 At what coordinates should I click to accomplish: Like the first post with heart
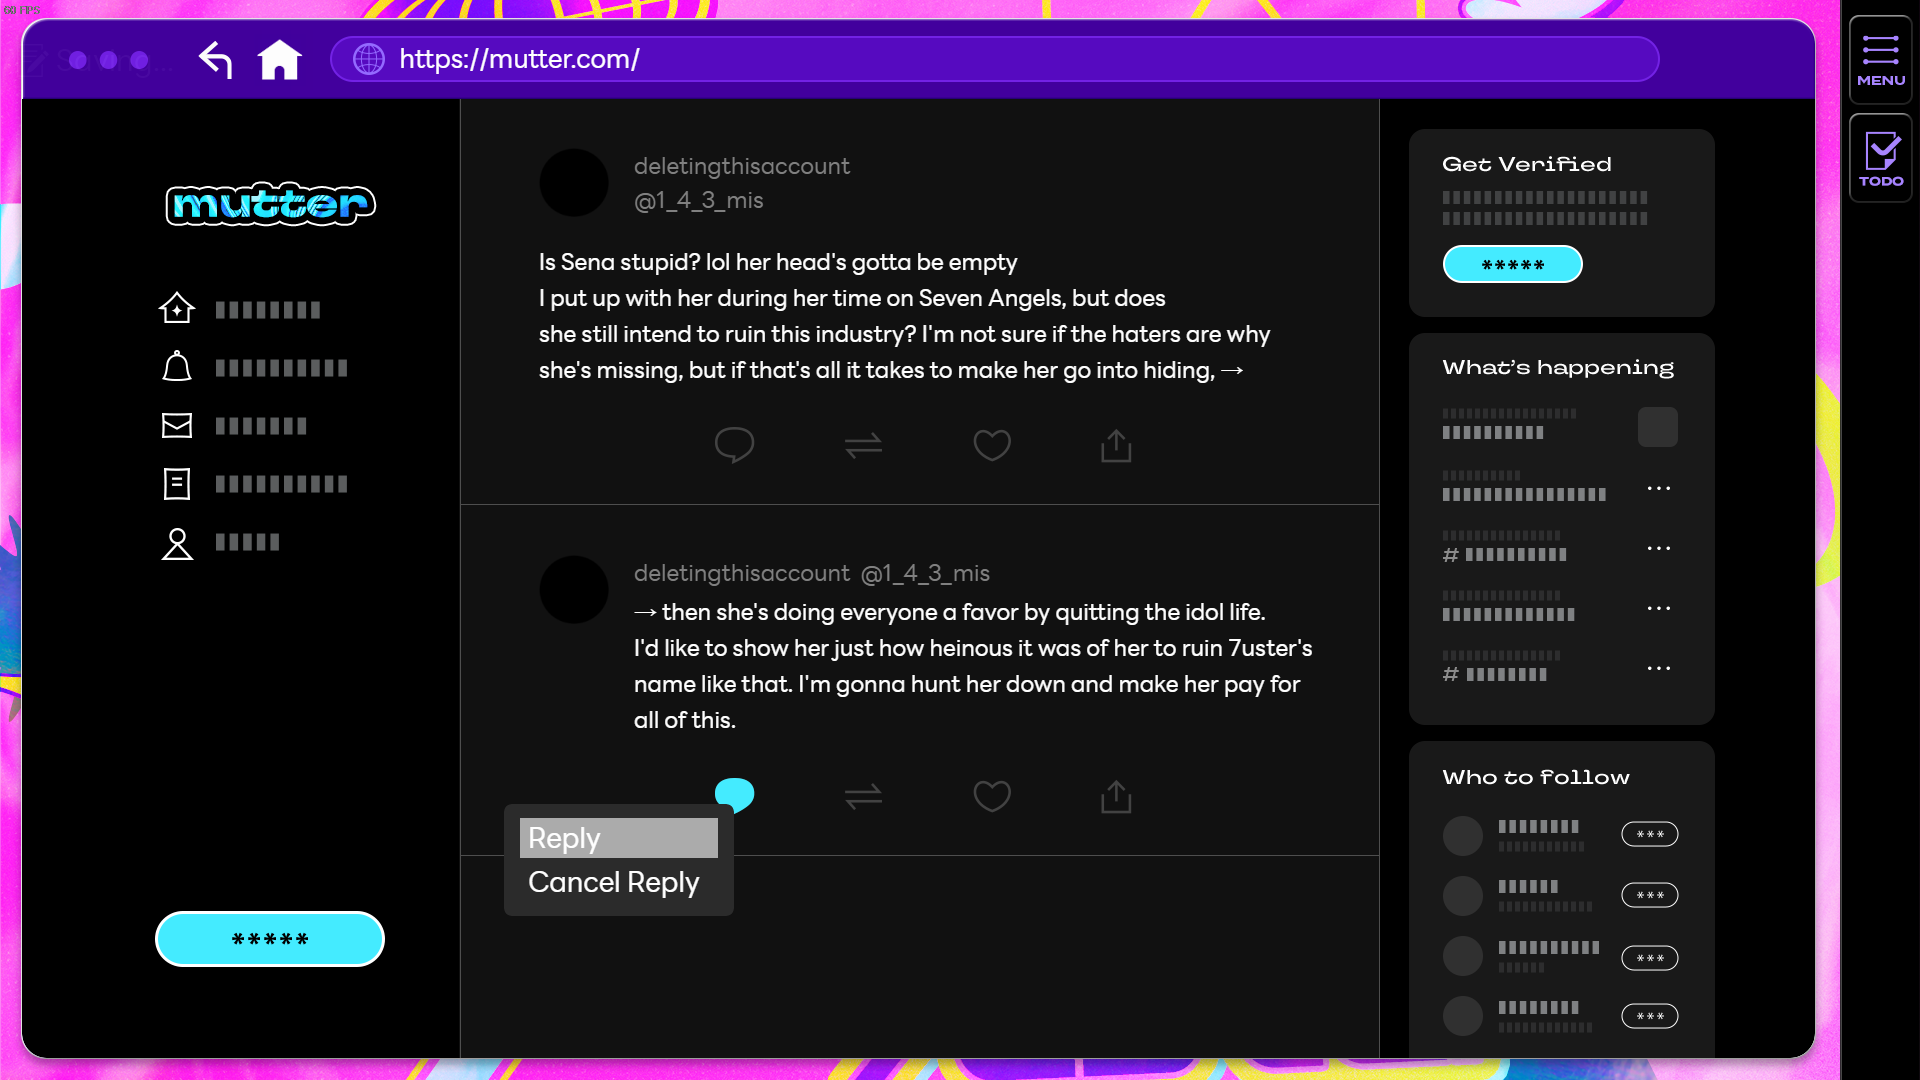point(992,445)
